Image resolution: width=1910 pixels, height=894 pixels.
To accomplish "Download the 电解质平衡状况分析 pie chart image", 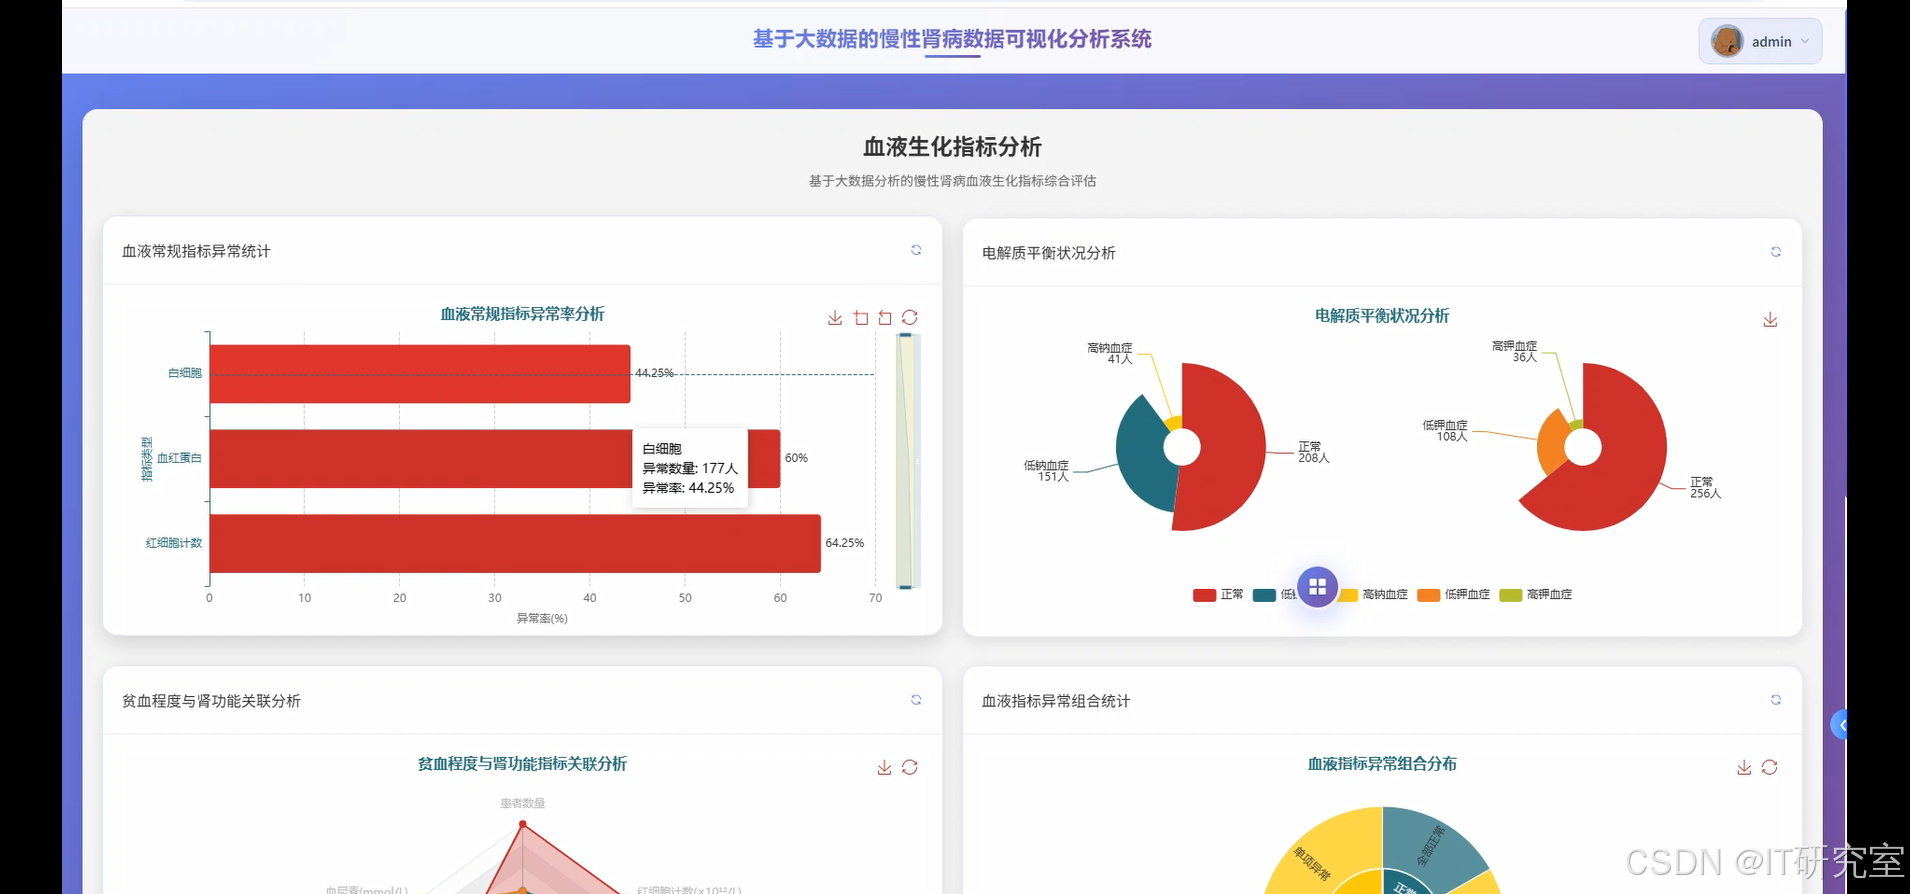I will pos(1770,319).
